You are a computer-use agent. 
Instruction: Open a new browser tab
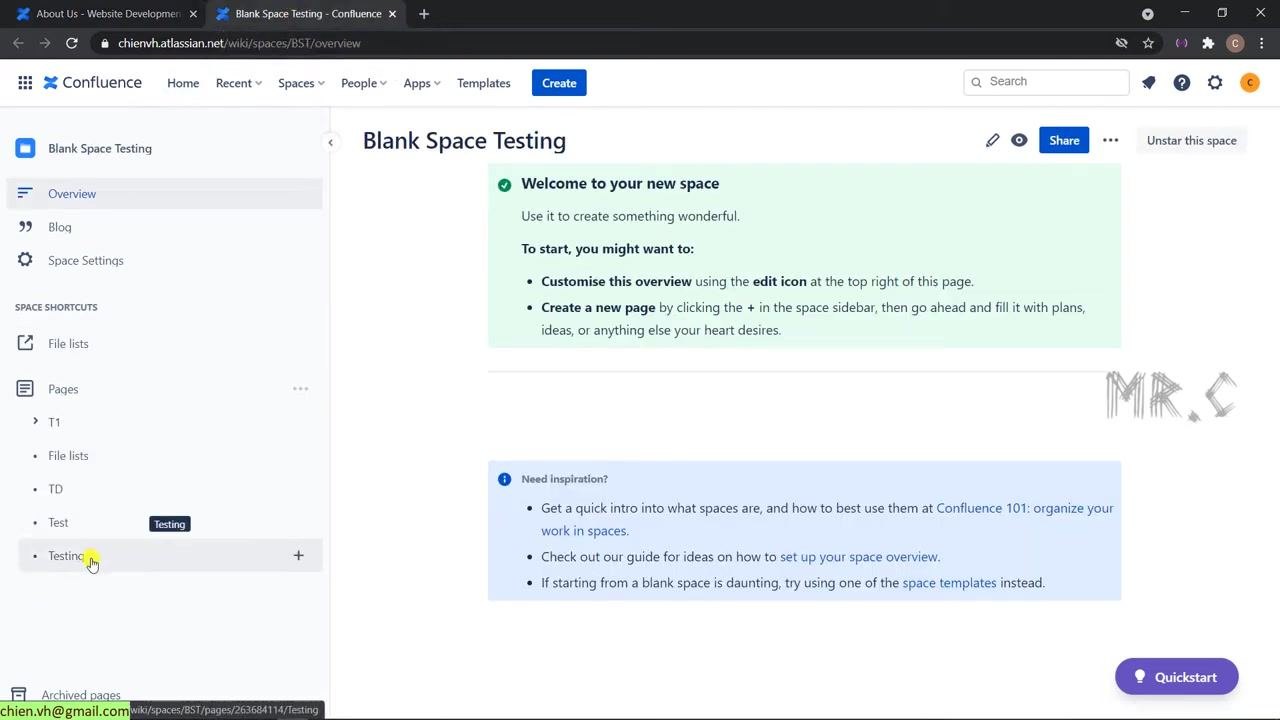pyautogui.click(x=424, y=14)
